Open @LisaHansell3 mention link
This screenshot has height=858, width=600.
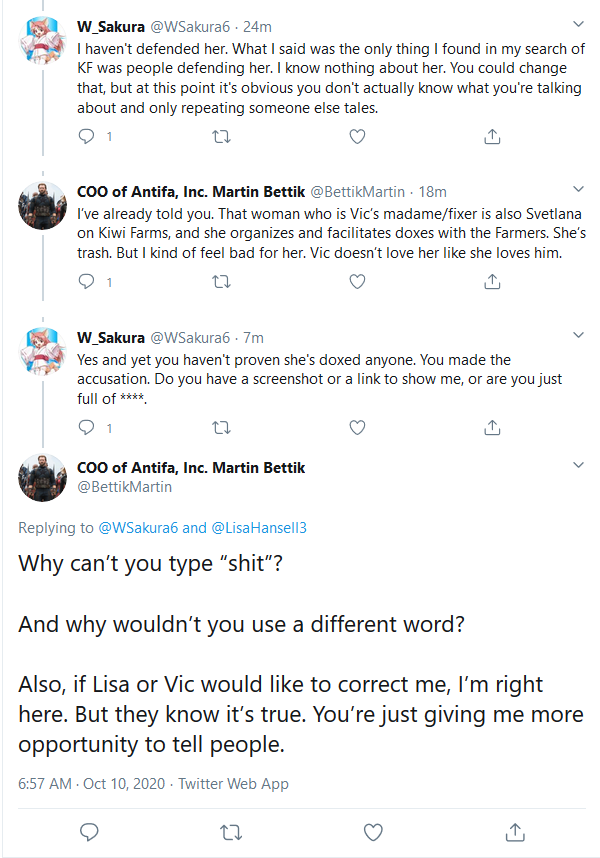tap(259, 528)
